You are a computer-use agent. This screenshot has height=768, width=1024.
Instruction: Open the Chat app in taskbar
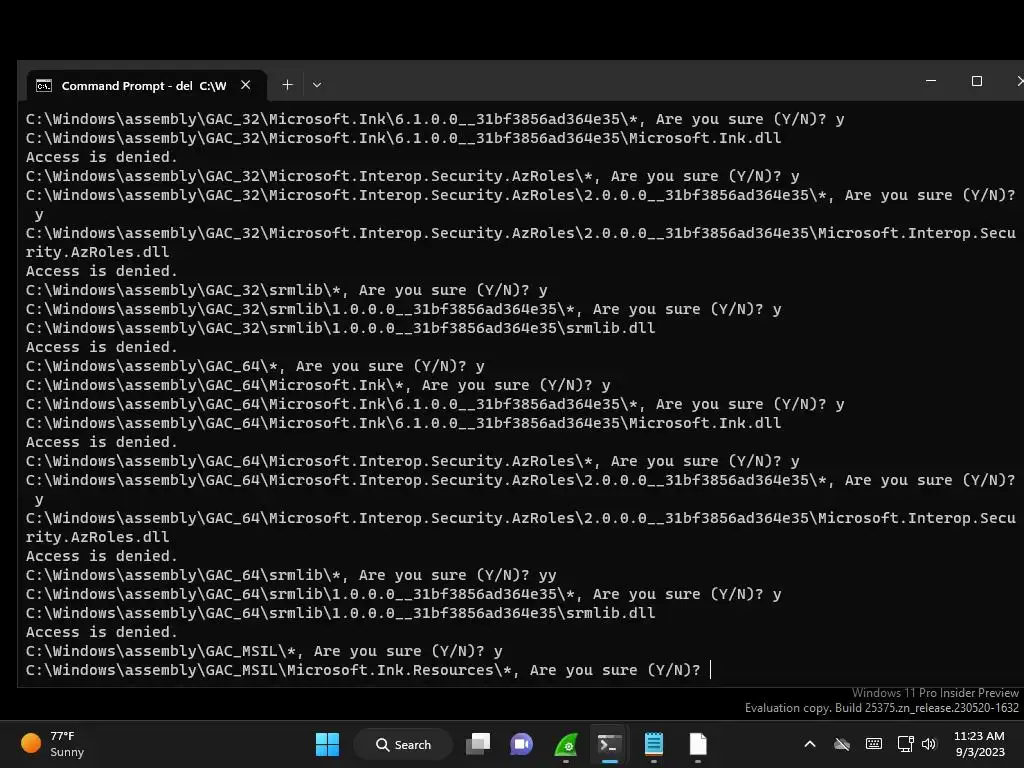[521, 744]
